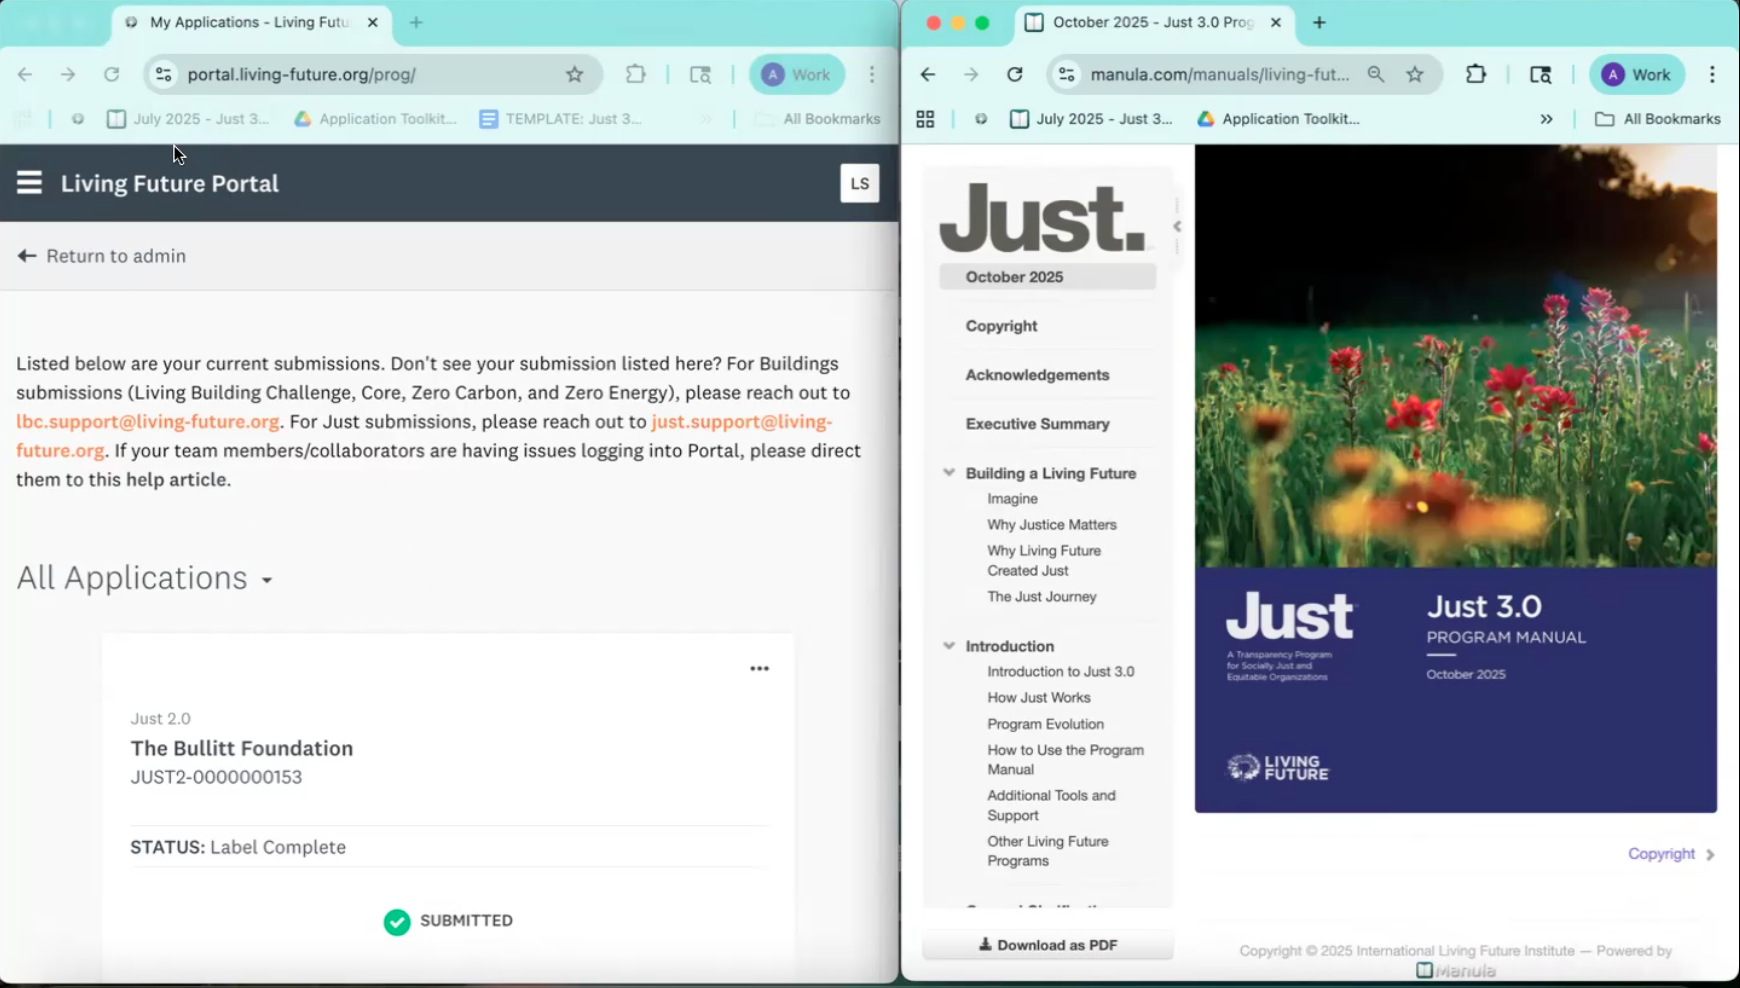Open the Work profile menu in manula window
Screen dimensions: 1740x988
point(1637,74)
